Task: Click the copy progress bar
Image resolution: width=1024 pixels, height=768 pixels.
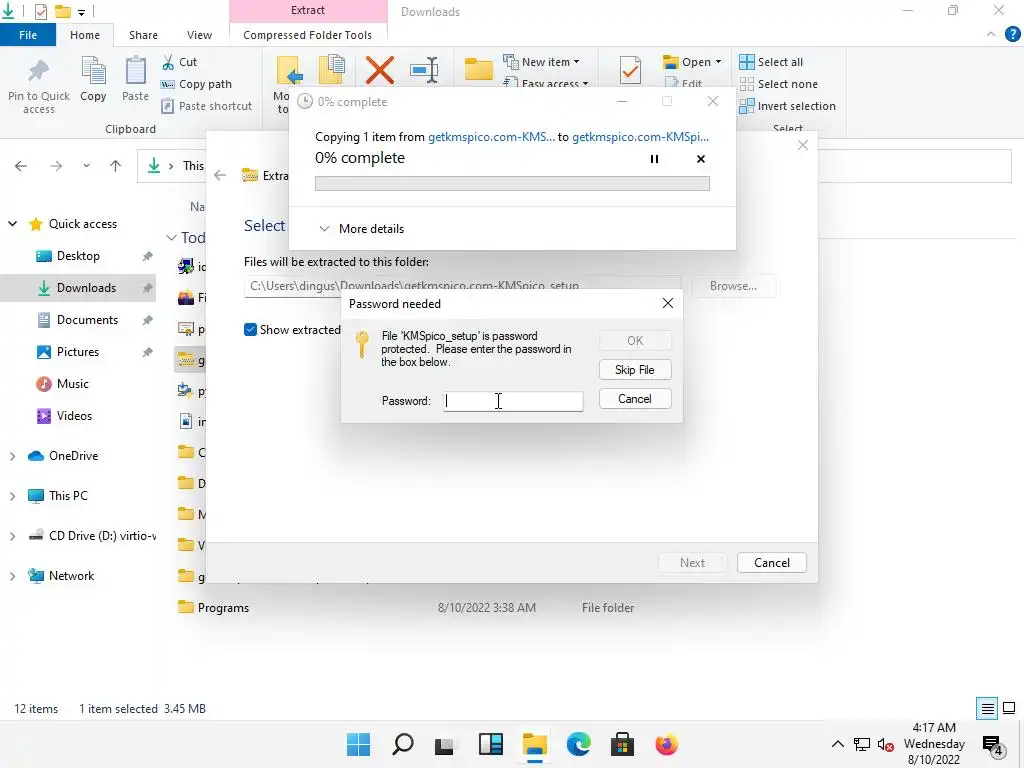Action: click(512, 184)
